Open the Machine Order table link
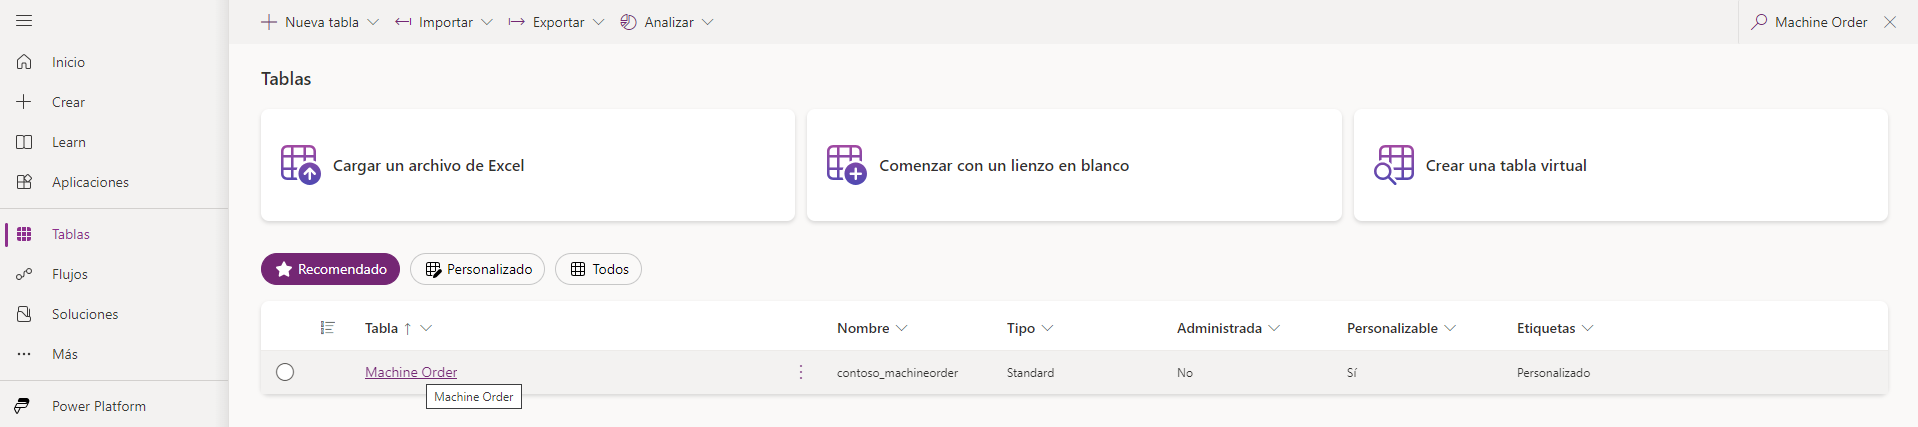The height and width of the screenshot is (427, 1918). [411, 372]
